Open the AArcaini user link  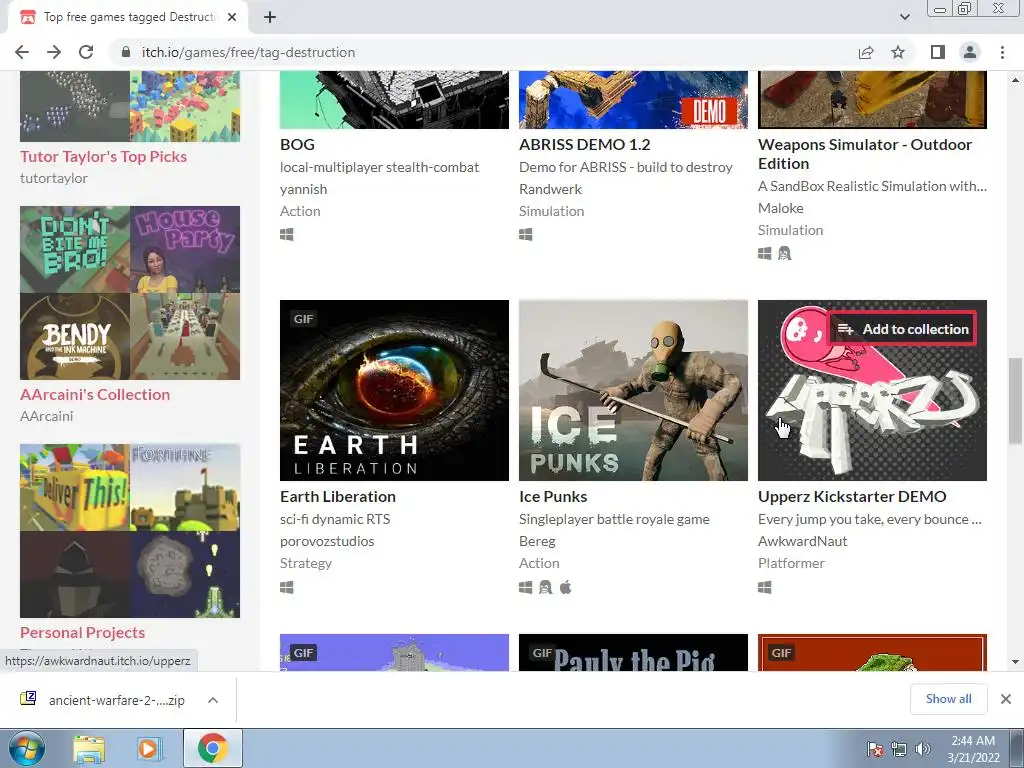46,416
